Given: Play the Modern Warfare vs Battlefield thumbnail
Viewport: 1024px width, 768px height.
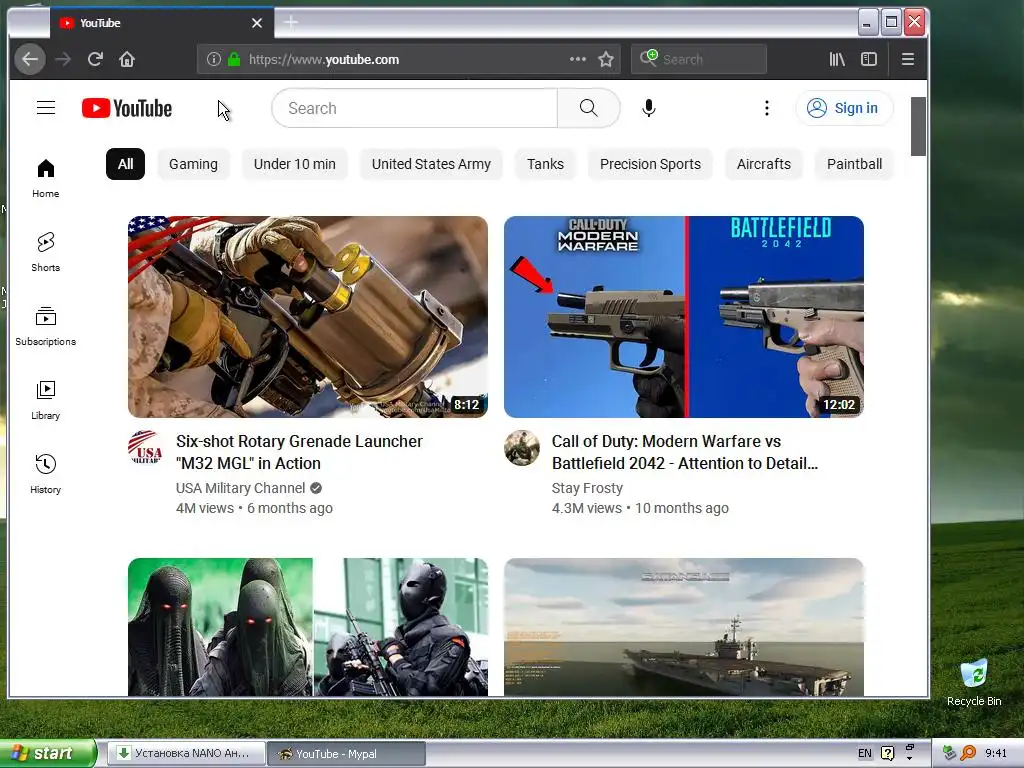Looking at the screenshot, I should point(684,317).
